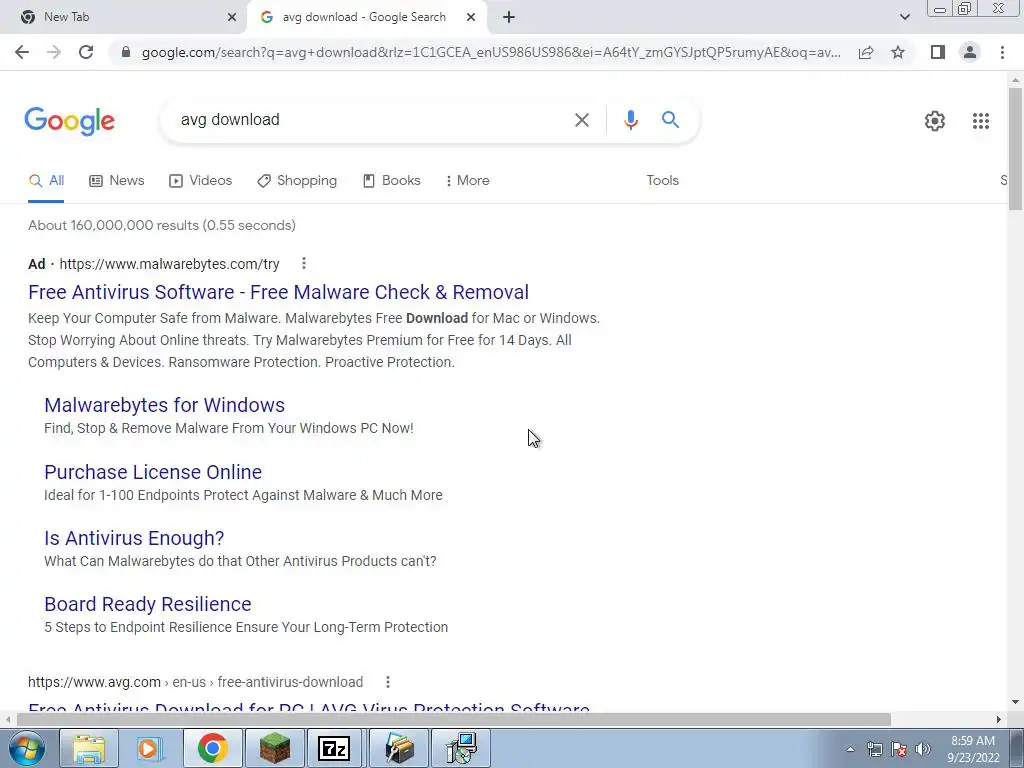Clear the search query with the X
The image size is (1024, 768).
[581, 120]
